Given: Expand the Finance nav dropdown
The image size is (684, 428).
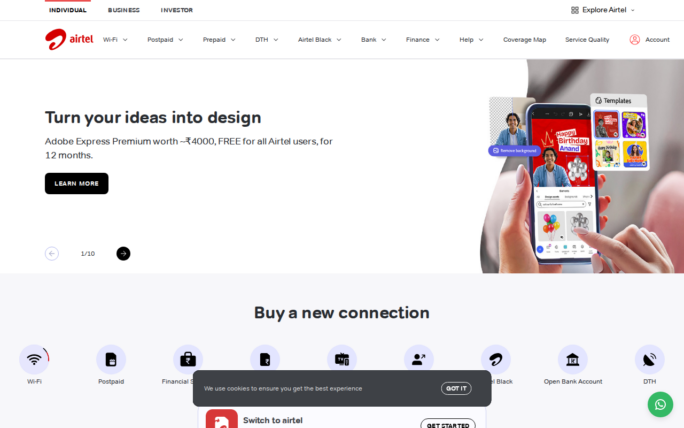Looking at the screenshot, I should pos(422,40).
